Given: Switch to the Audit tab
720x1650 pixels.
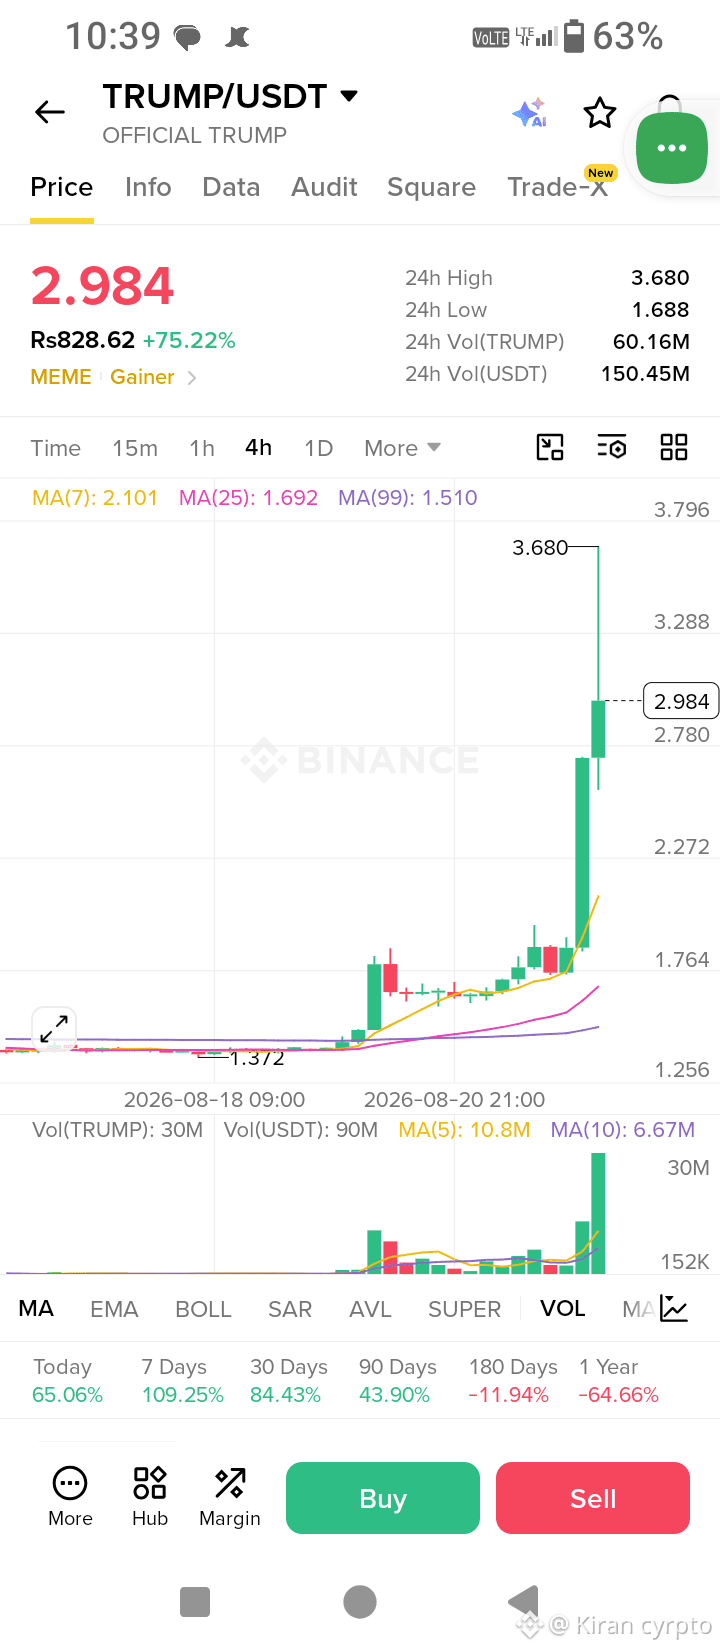Looking at the screenshot, I should (324, 187).
